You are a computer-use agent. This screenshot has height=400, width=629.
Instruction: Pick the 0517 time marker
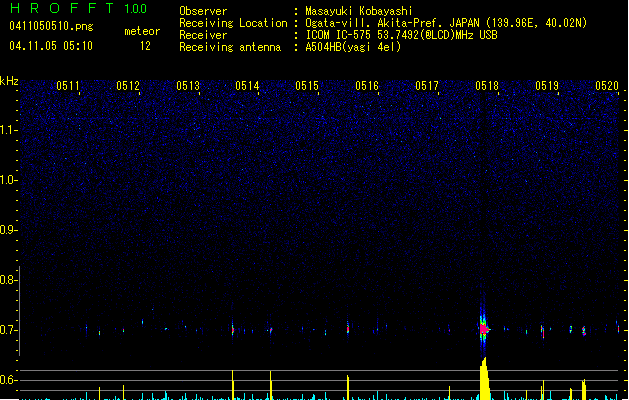tap(427, 87)
